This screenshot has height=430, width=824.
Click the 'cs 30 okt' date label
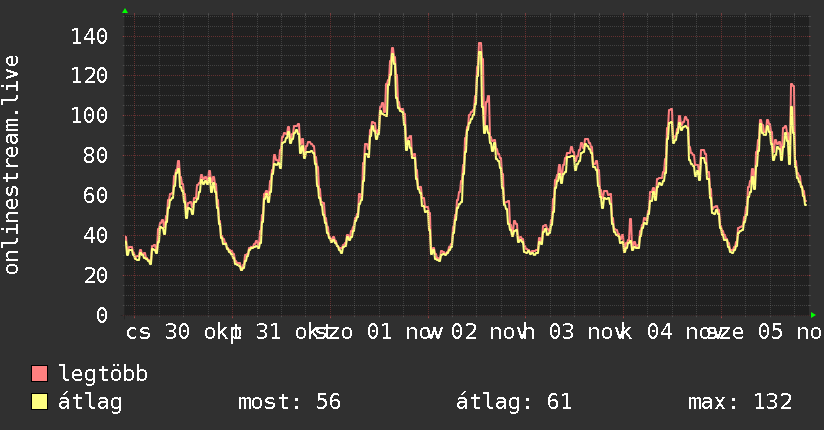(181, 332)
